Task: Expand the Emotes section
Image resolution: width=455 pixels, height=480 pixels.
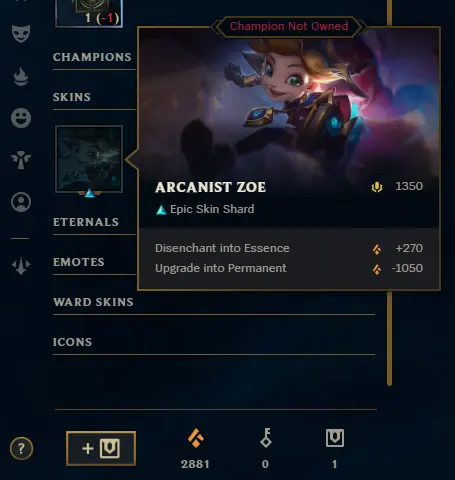Action: (79, 262)
